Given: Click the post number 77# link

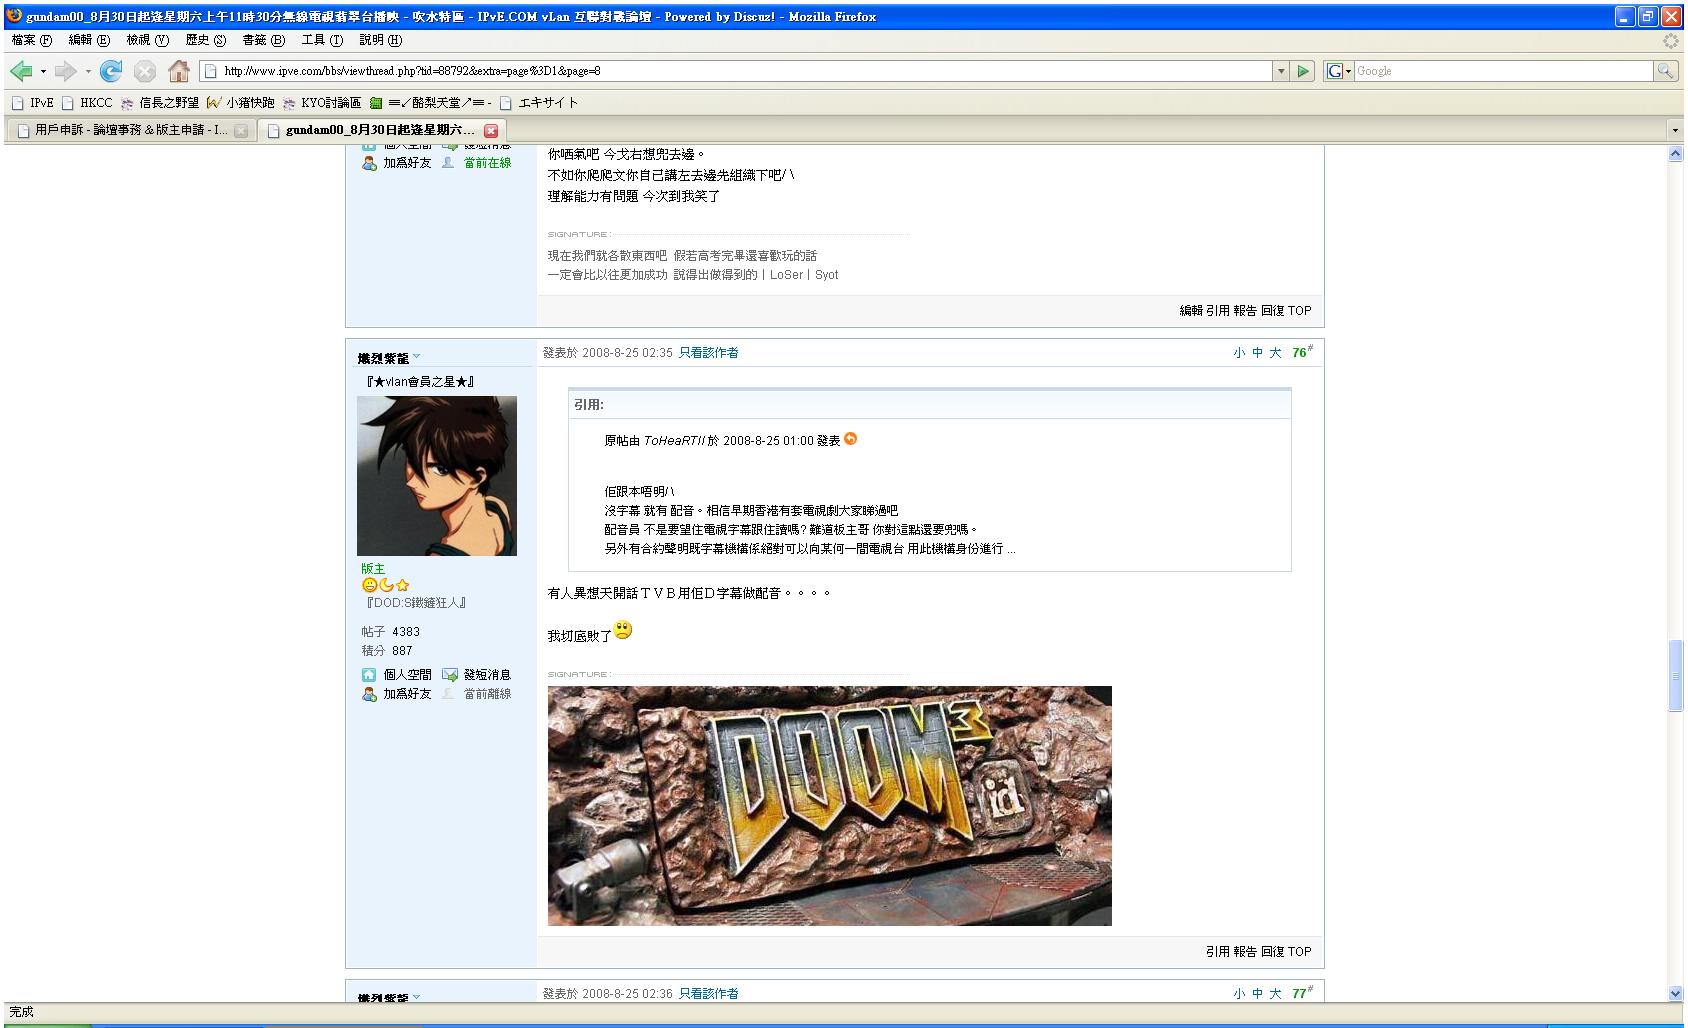Looking at the screenshot, I should [1302, 993].
